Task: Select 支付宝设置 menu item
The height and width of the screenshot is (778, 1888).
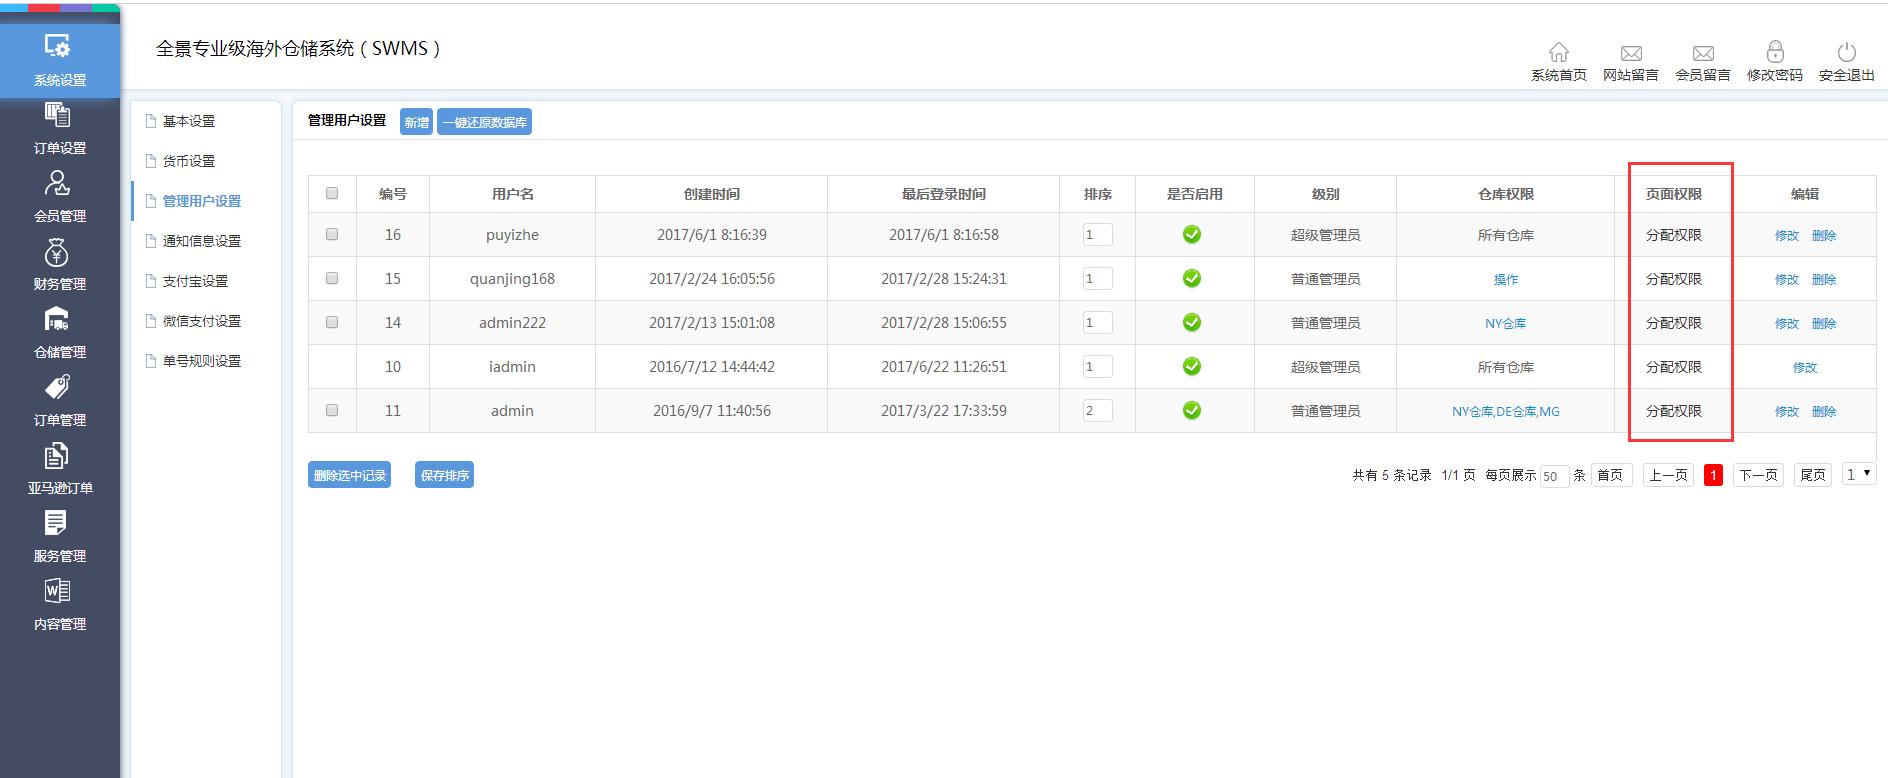Action: [x=195, y=281]
